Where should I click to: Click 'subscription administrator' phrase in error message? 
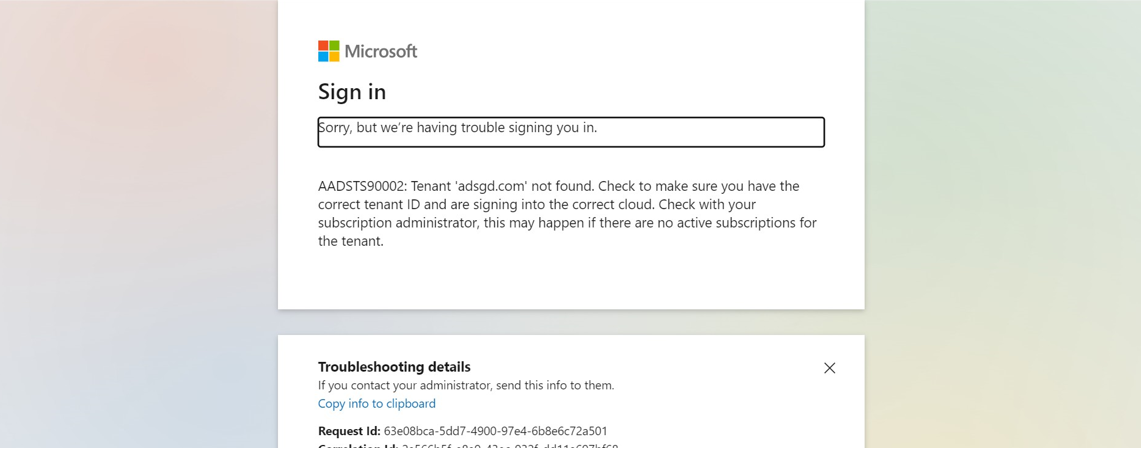click(x=397, y=223)
